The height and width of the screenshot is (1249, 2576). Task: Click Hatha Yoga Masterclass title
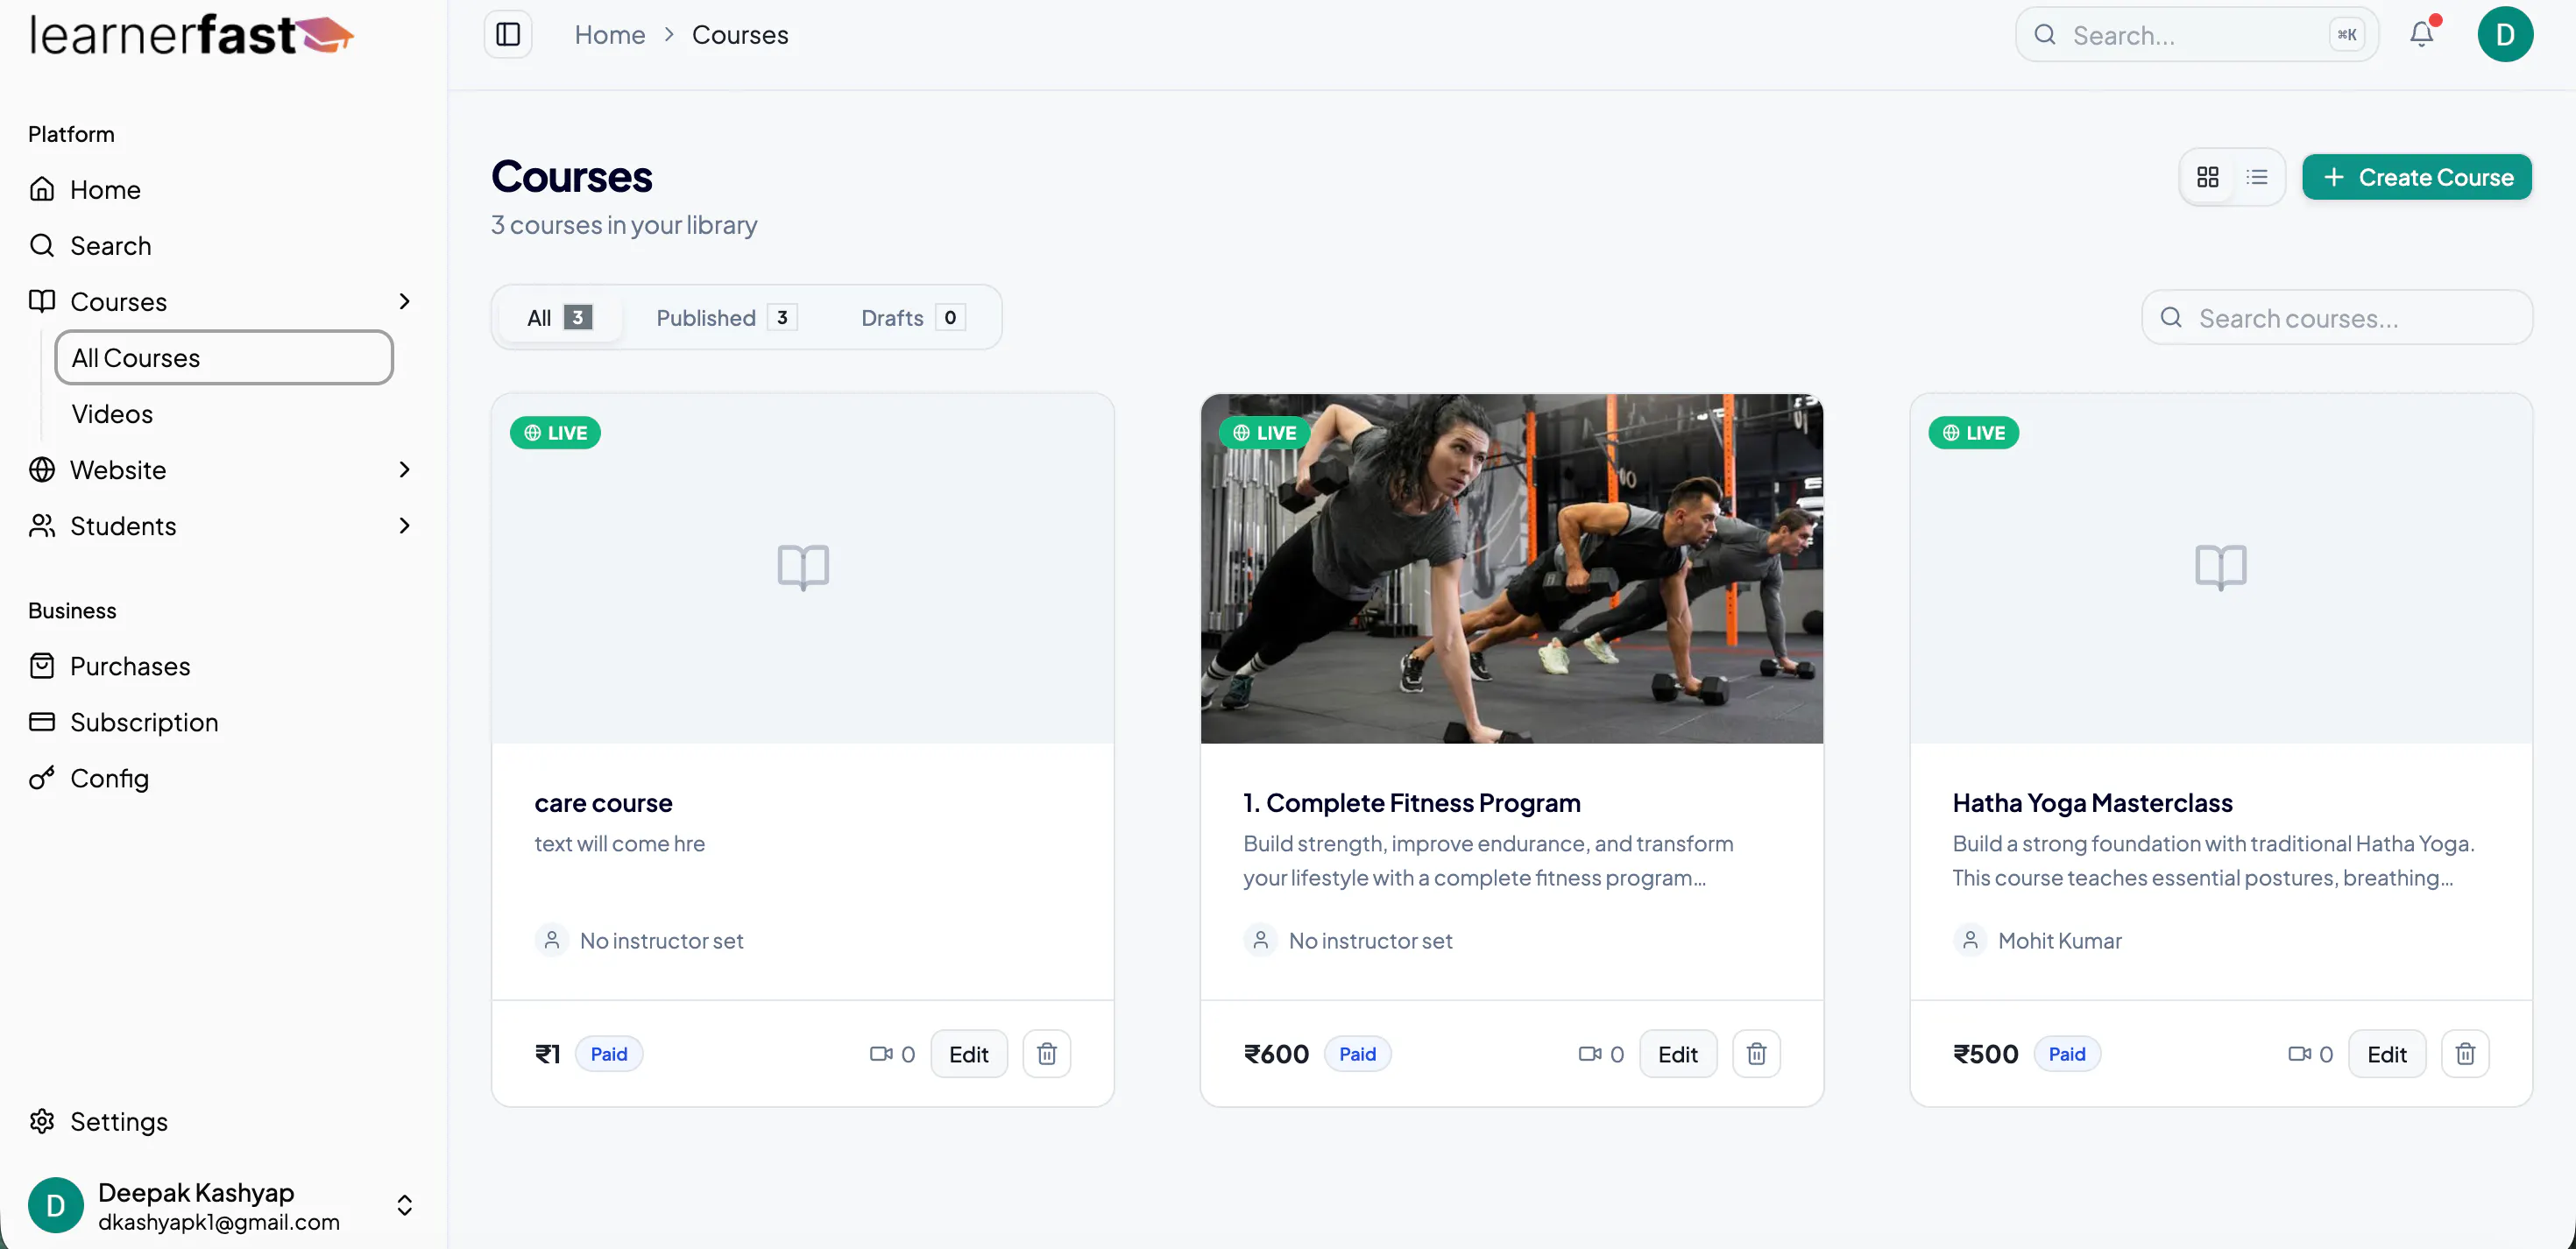coord(2092,802)
